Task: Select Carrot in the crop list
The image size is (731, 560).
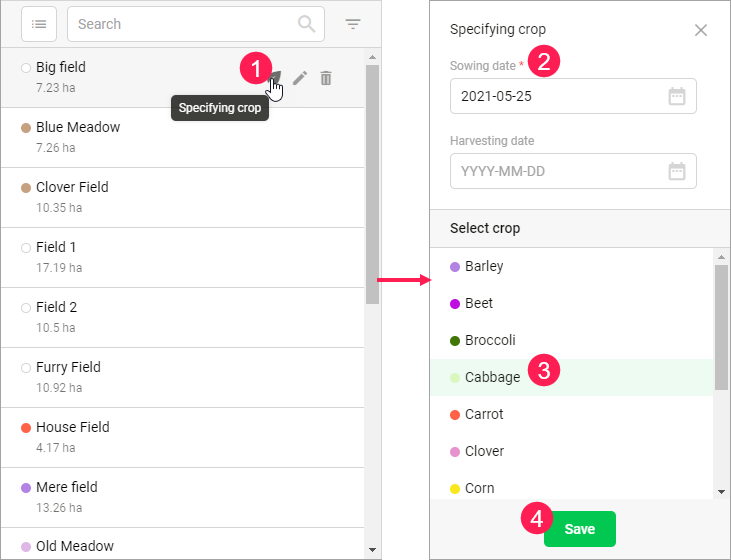Action: pyautogui.click(x=484, y=414)
